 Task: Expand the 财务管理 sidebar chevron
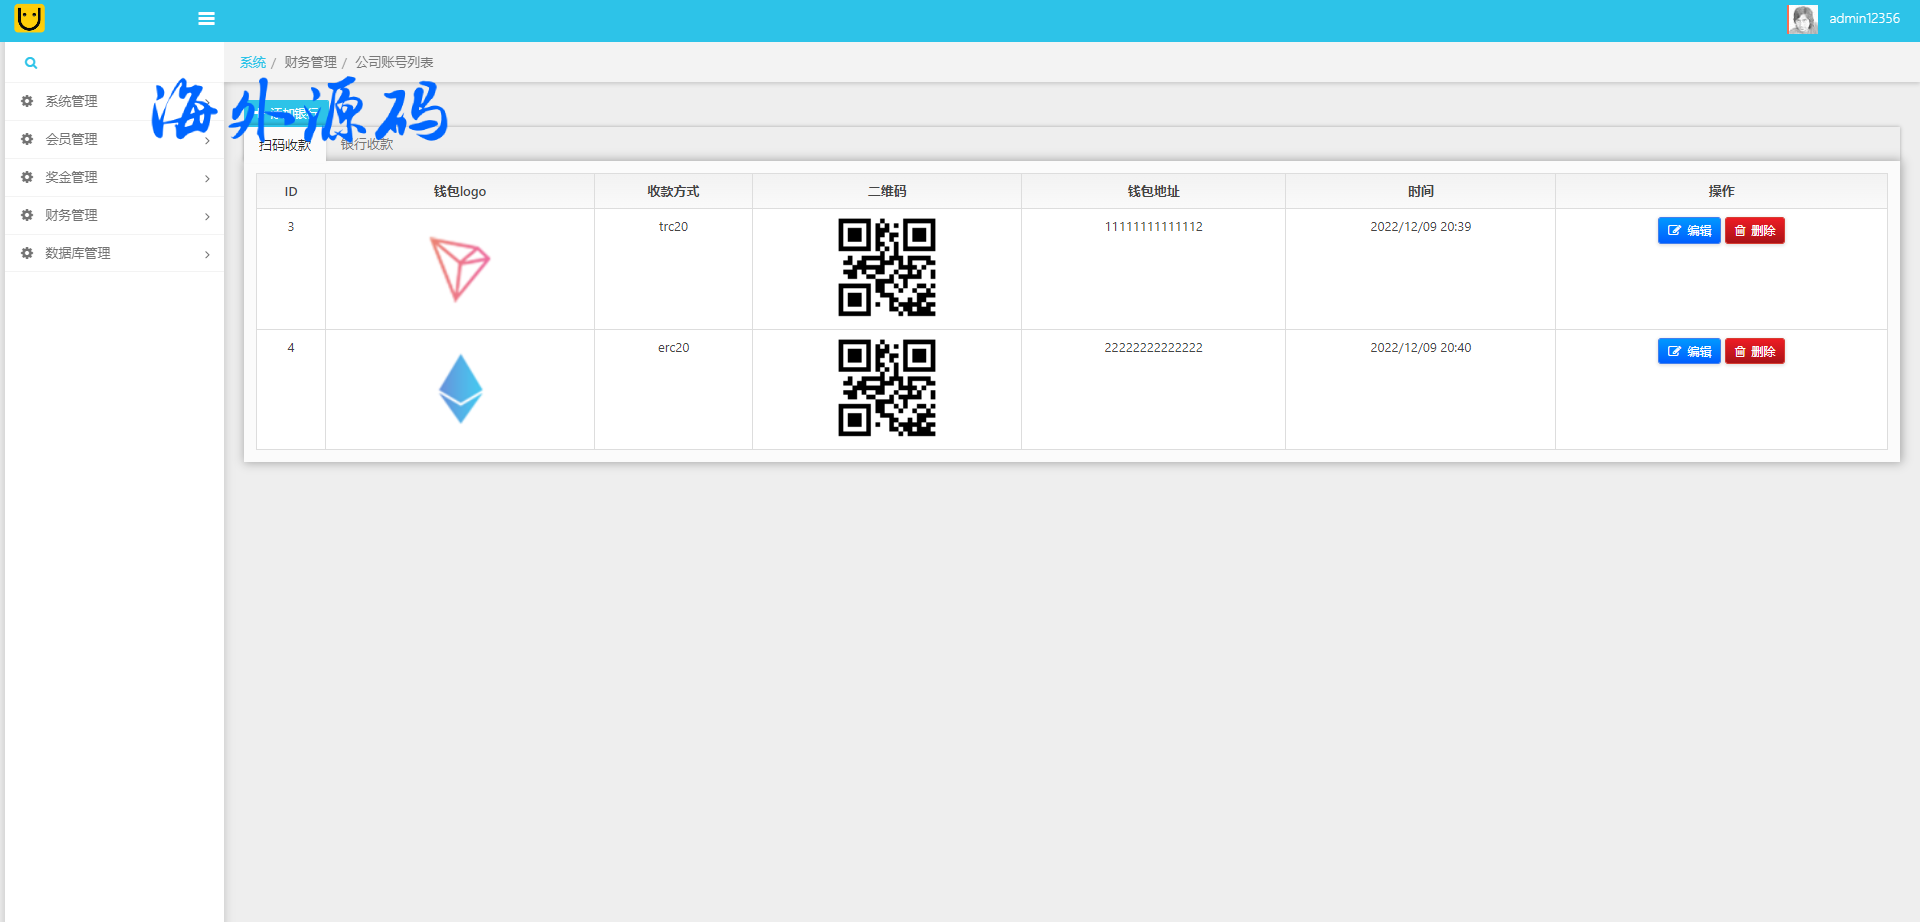tap(207, 216)
